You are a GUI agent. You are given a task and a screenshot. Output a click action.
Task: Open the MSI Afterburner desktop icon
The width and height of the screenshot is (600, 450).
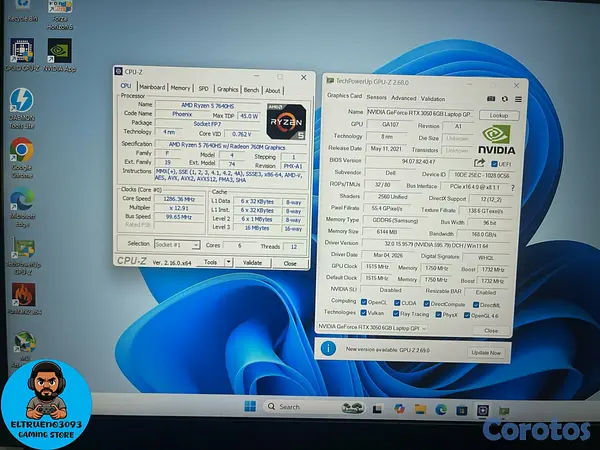tap(25, 346)
